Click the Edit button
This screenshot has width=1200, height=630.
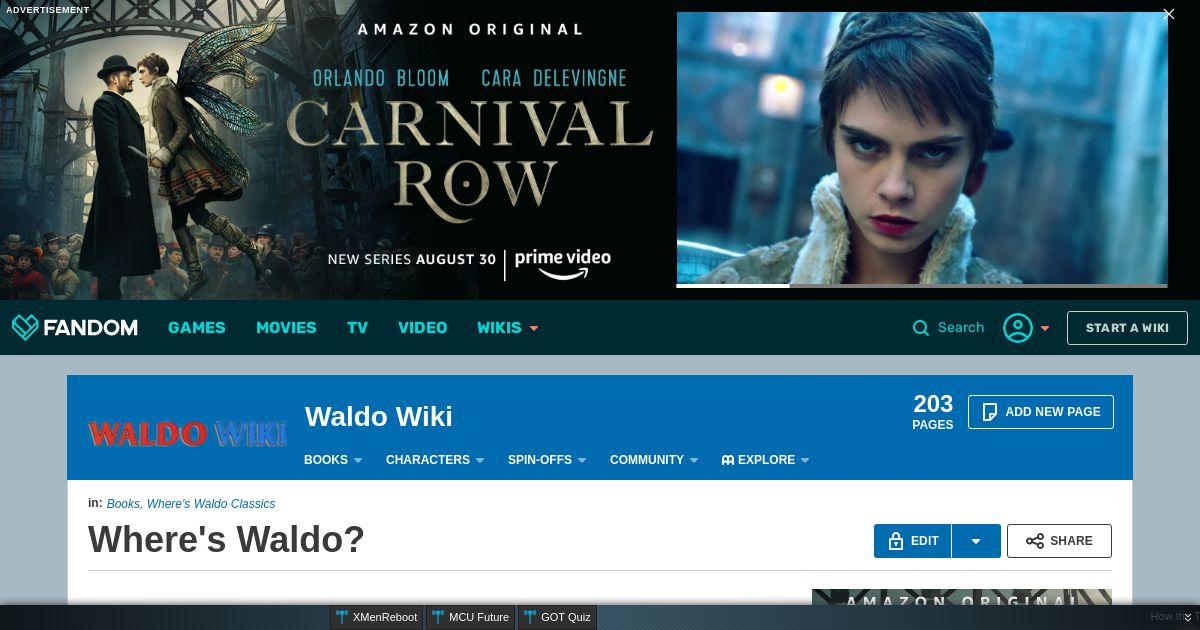click(913, 541)
